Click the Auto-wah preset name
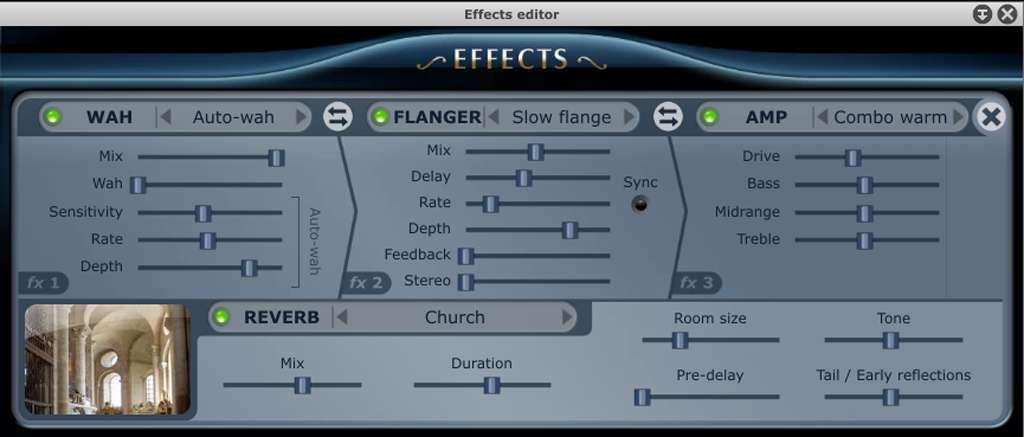This screenshot has width=1024, height=437. 233,117
